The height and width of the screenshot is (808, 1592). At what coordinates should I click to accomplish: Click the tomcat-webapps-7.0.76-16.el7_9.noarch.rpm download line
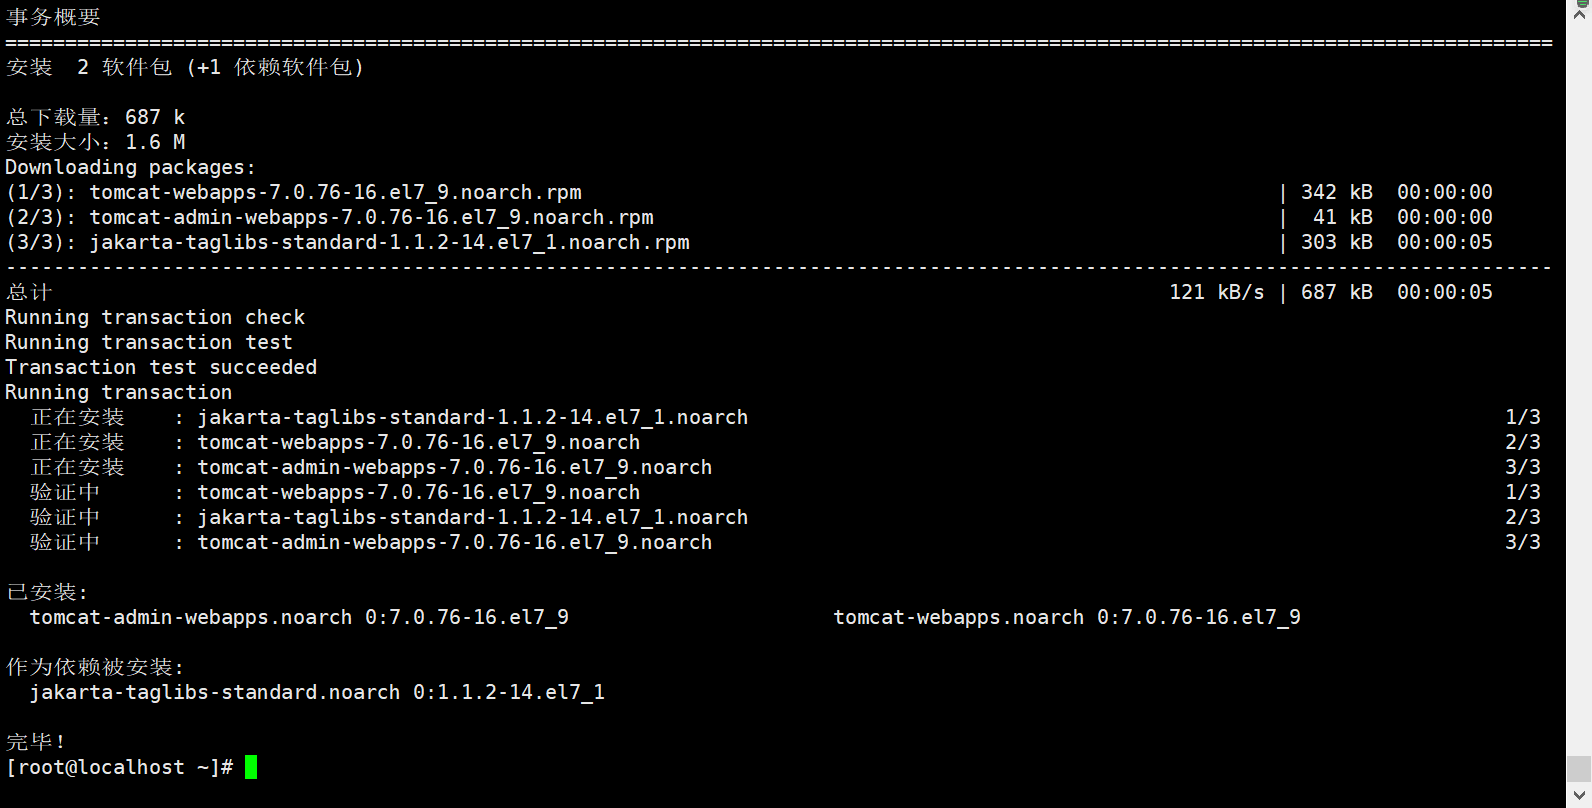point(335,192)
